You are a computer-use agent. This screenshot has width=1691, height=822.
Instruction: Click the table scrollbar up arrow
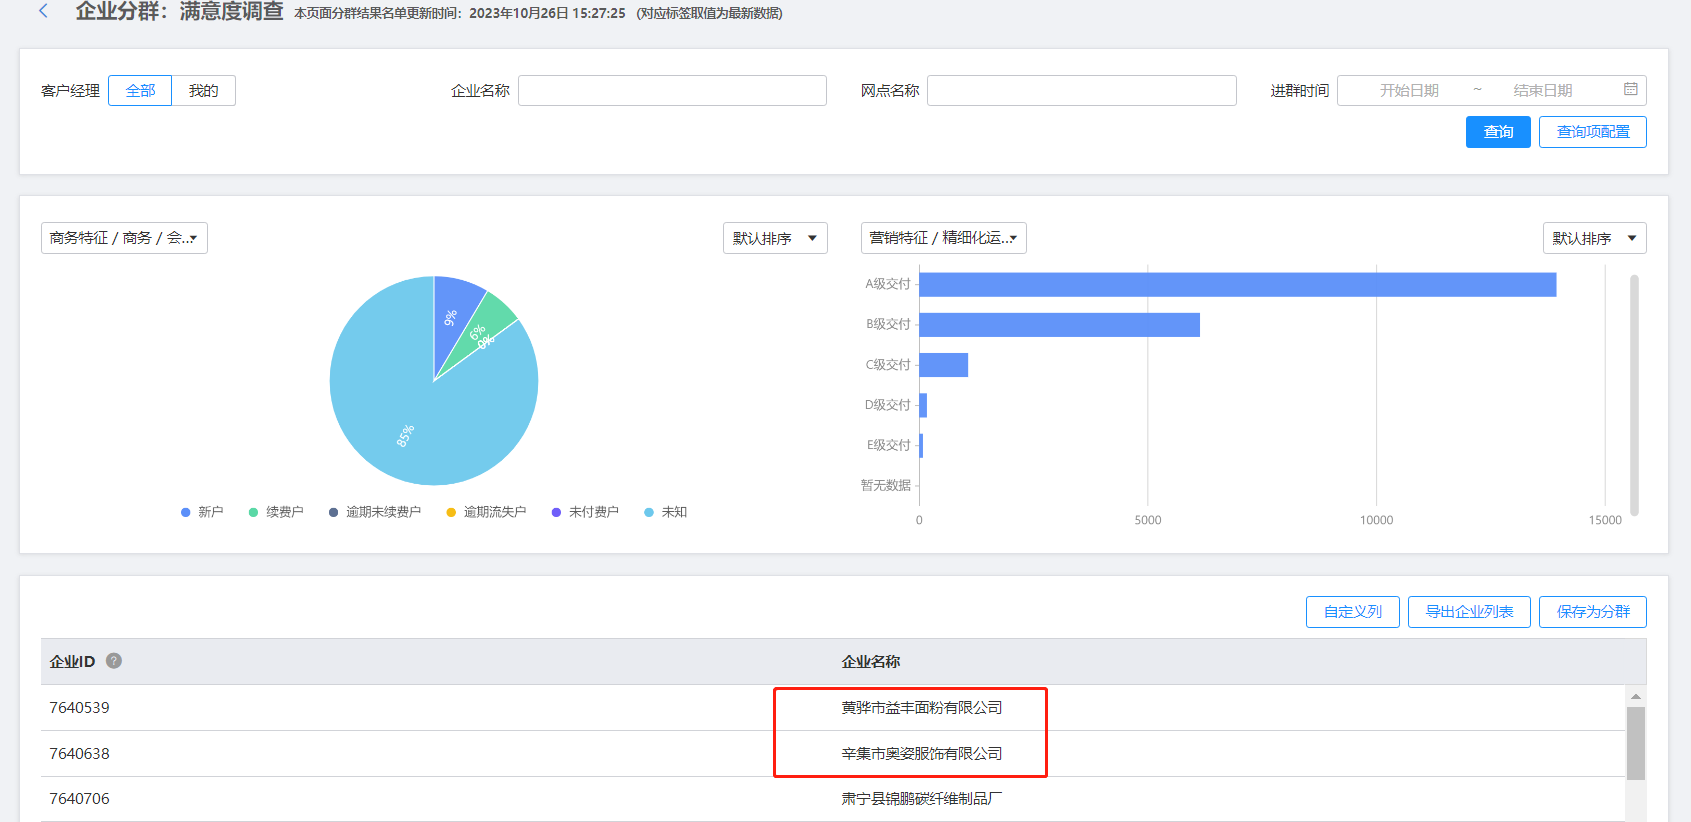(1636, 696)
